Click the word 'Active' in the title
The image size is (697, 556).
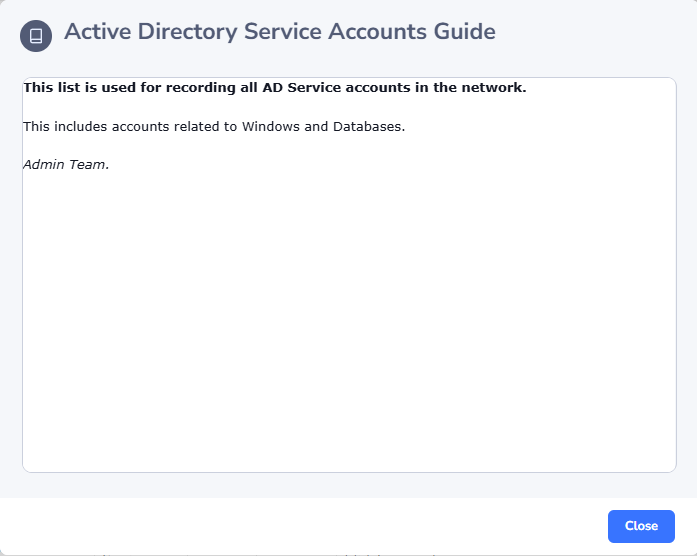tap(97, 32)
